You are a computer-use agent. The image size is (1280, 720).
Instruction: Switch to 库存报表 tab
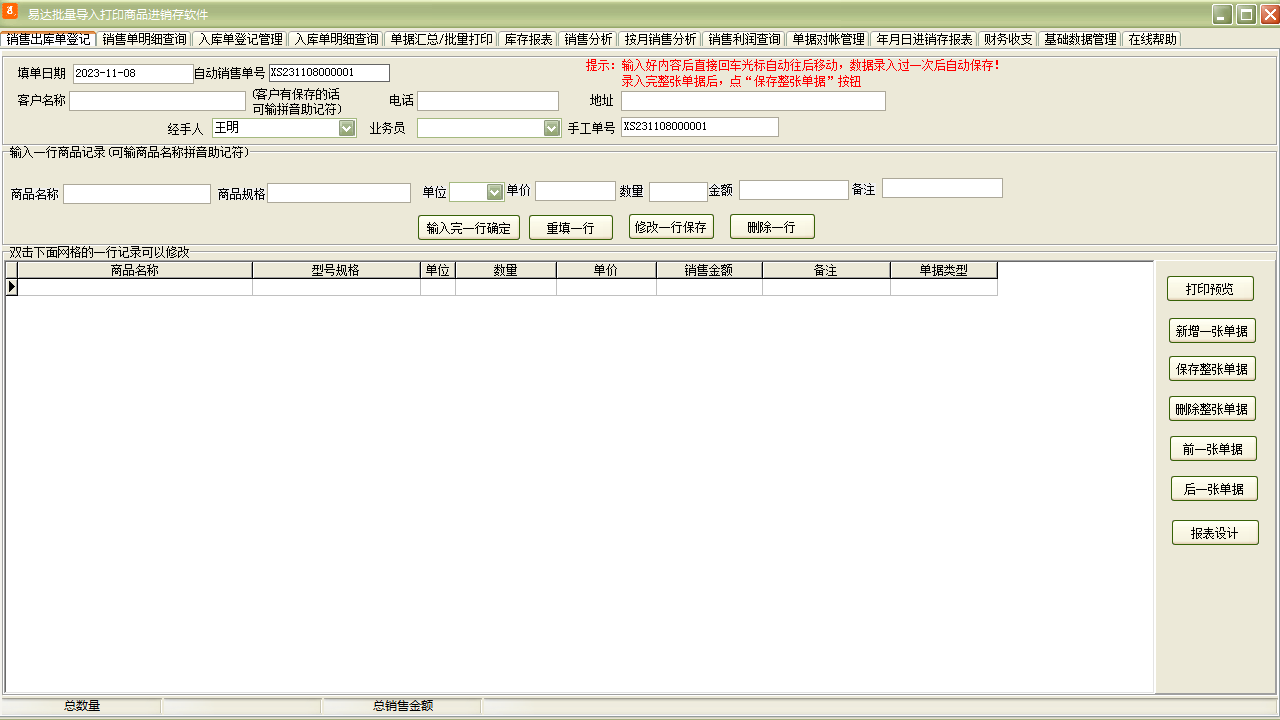tap(528, 40)
